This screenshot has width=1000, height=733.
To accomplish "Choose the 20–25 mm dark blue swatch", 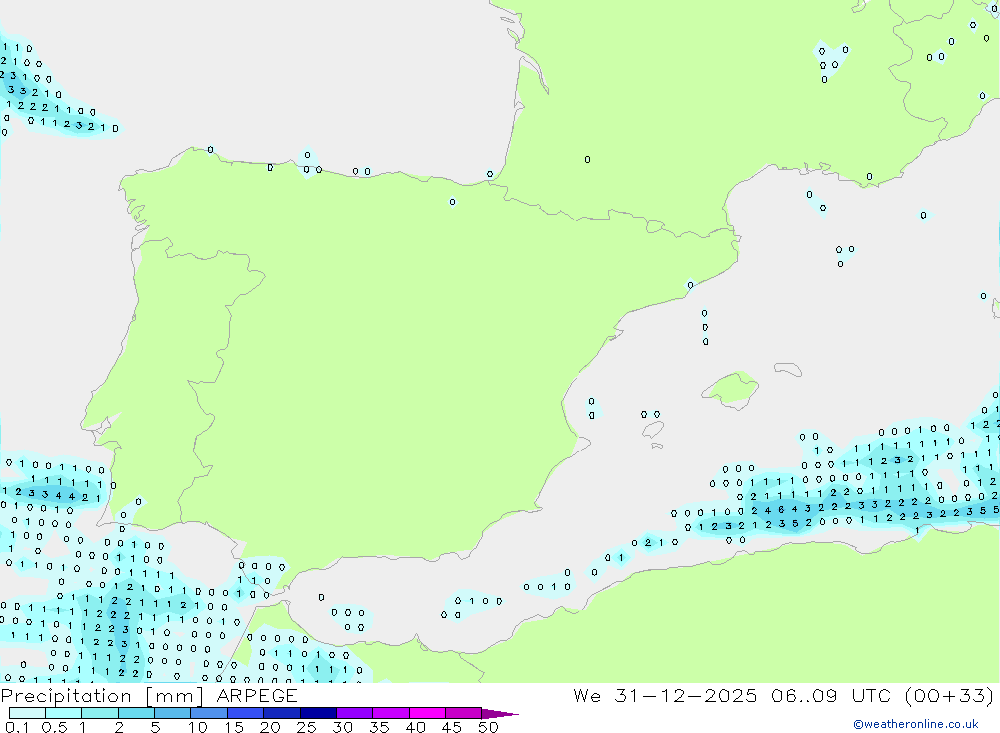I will (282, 713).
